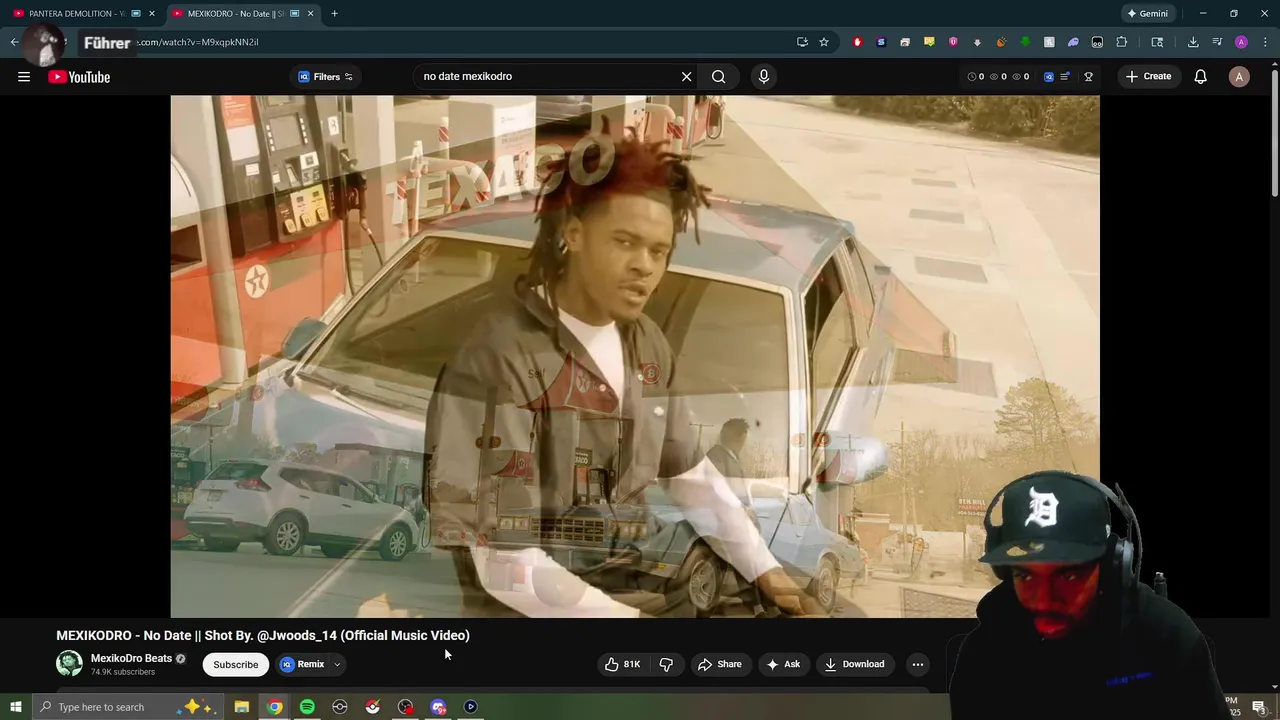Open the vidIQ blue logo icon in the header
Viewport: 1280px width, 720px height.
(1049, 77)
